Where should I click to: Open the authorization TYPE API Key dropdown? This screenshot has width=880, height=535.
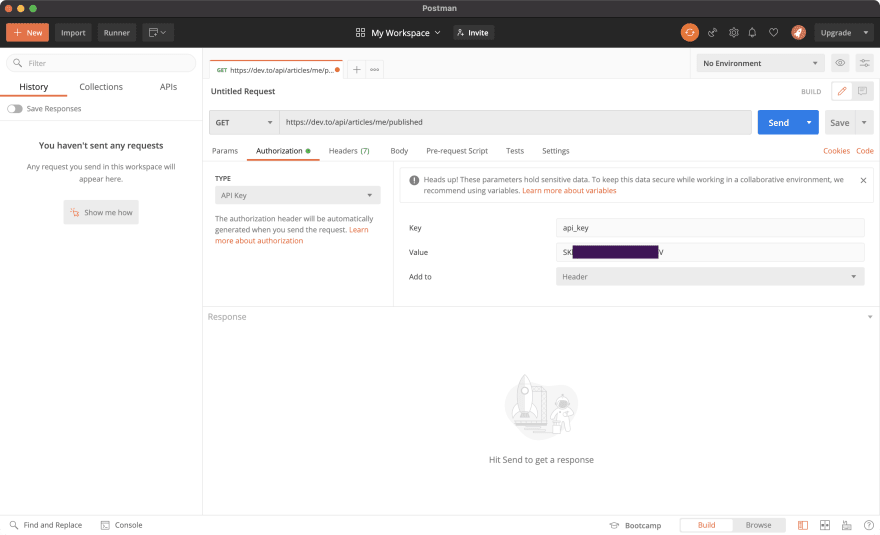pos(297,195)
